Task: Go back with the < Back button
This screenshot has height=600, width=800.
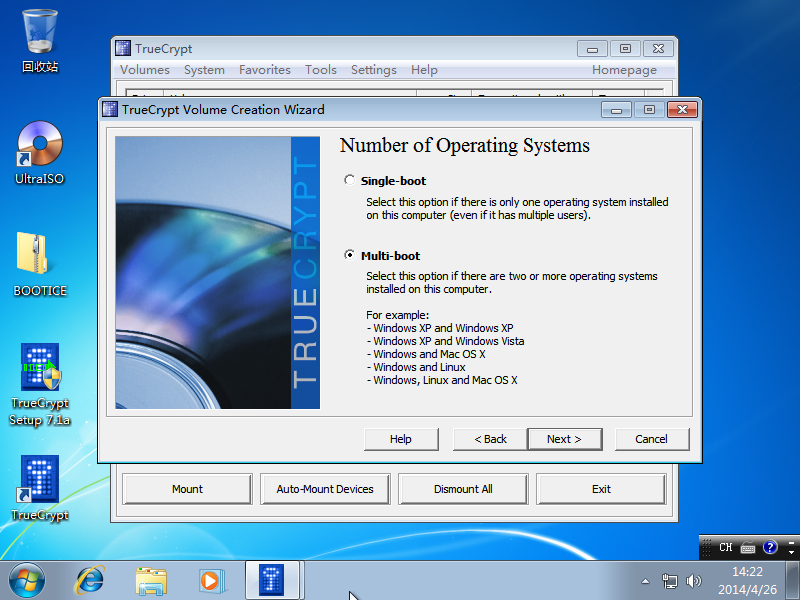Action: coord(490,439)
